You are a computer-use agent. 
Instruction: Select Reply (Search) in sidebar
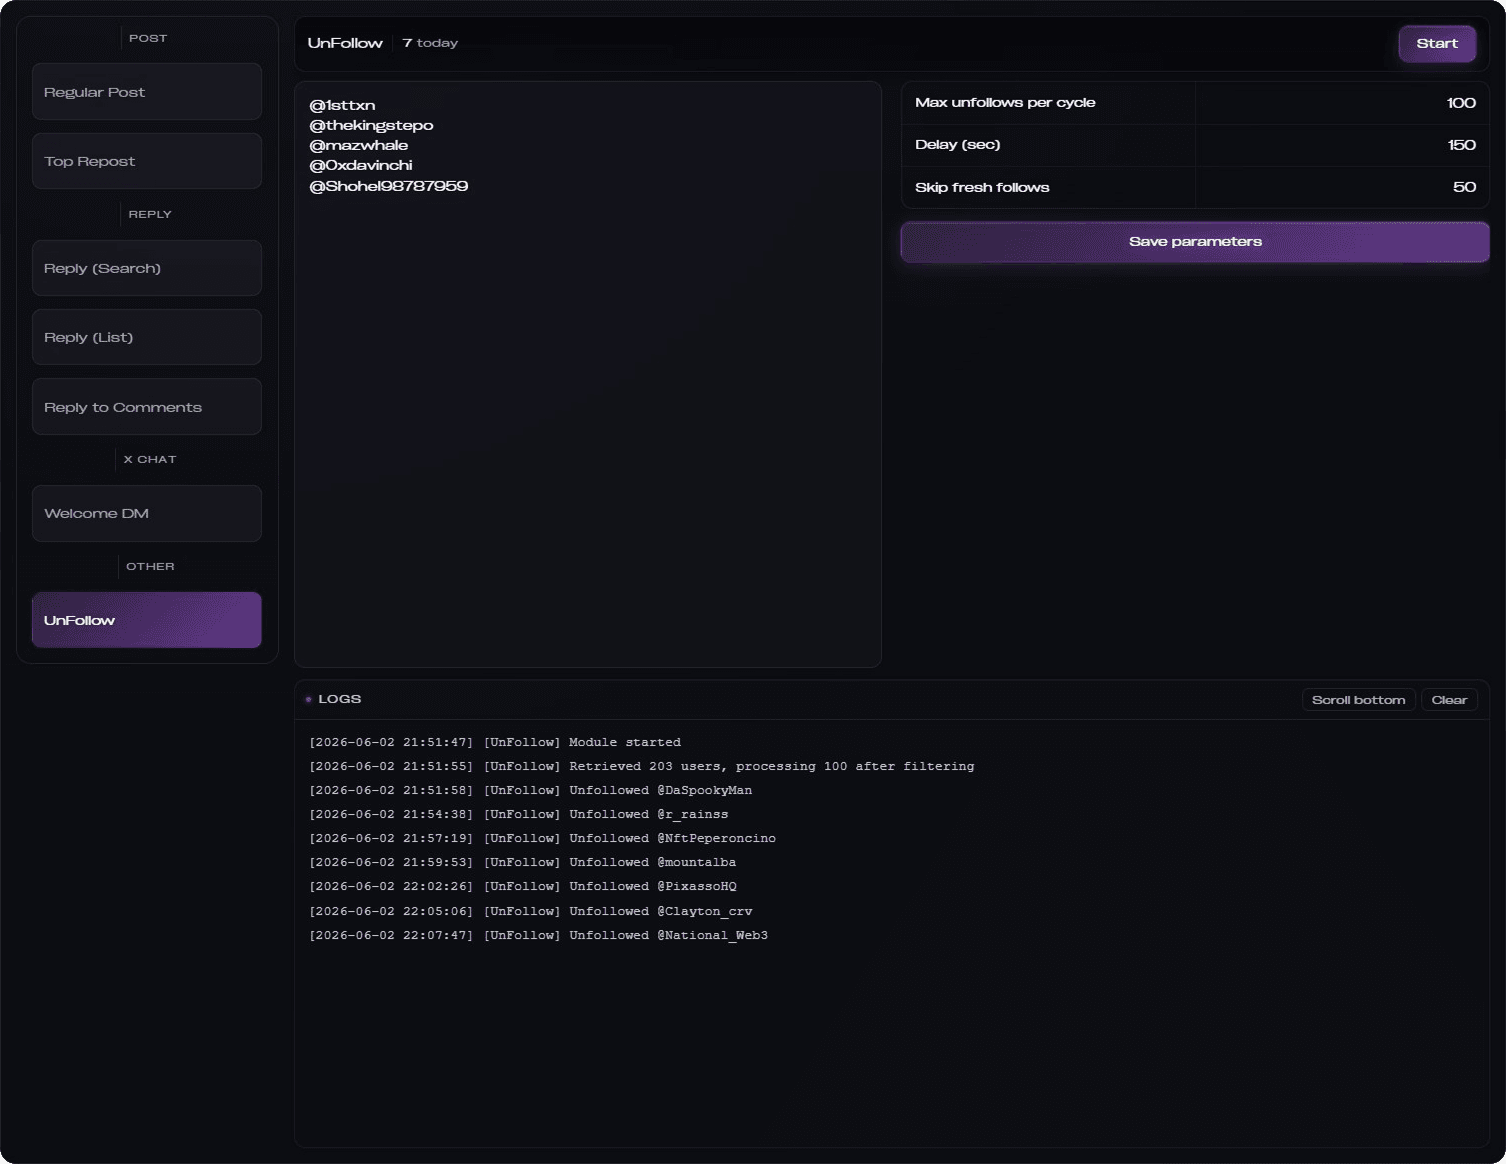(147, 268)
